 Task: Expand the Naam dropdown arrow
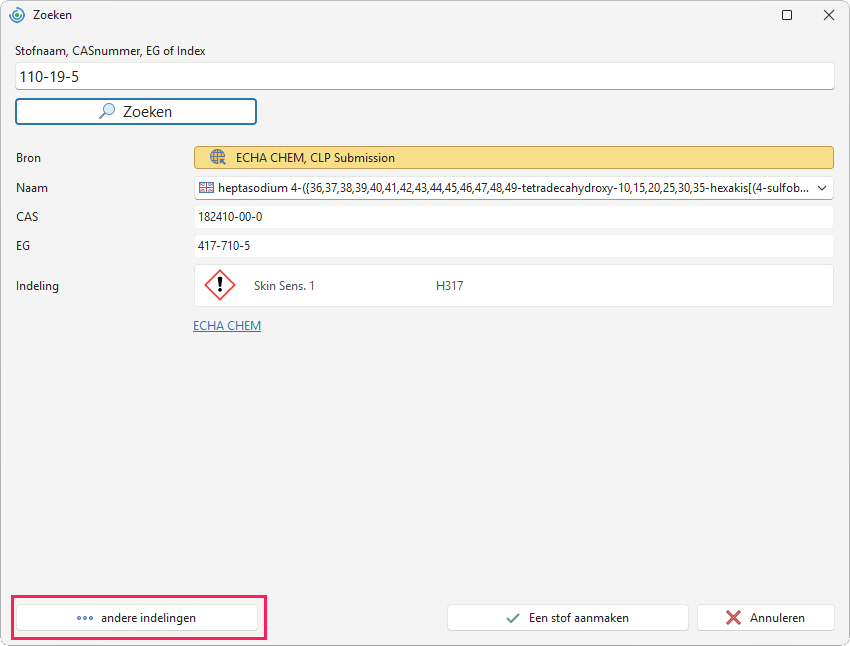point(822,188)
